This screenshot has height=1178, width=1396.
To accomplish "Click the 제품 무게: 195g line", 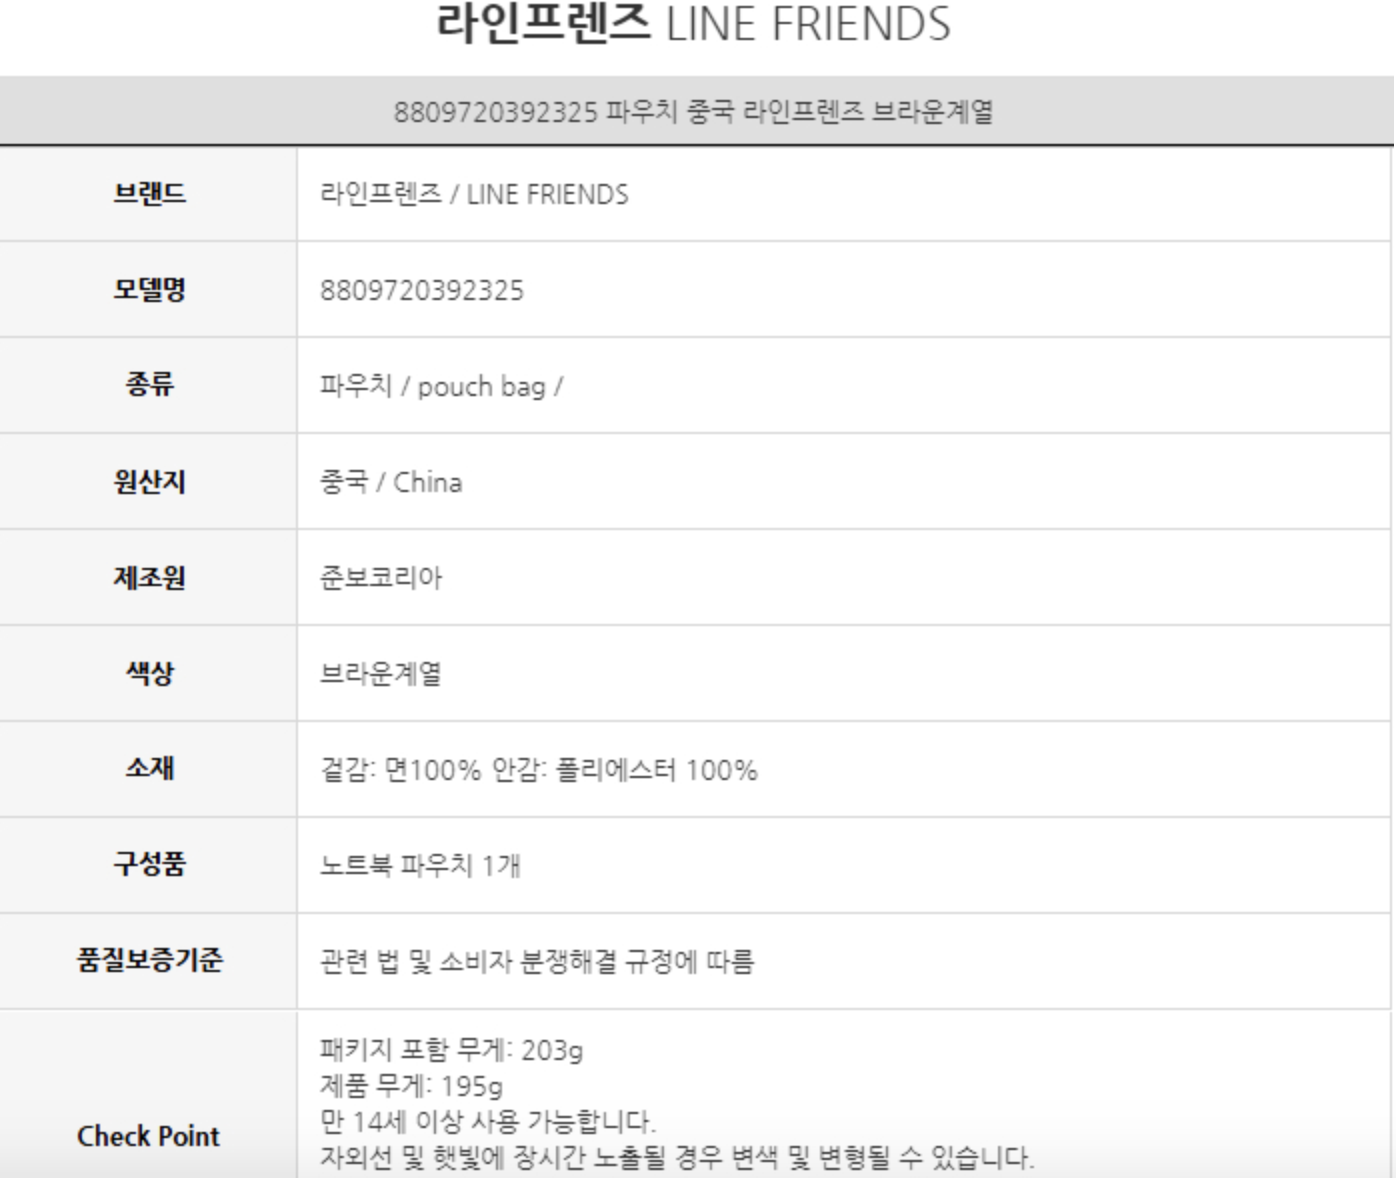I will pyautogui.click(x=411, y=1086).
